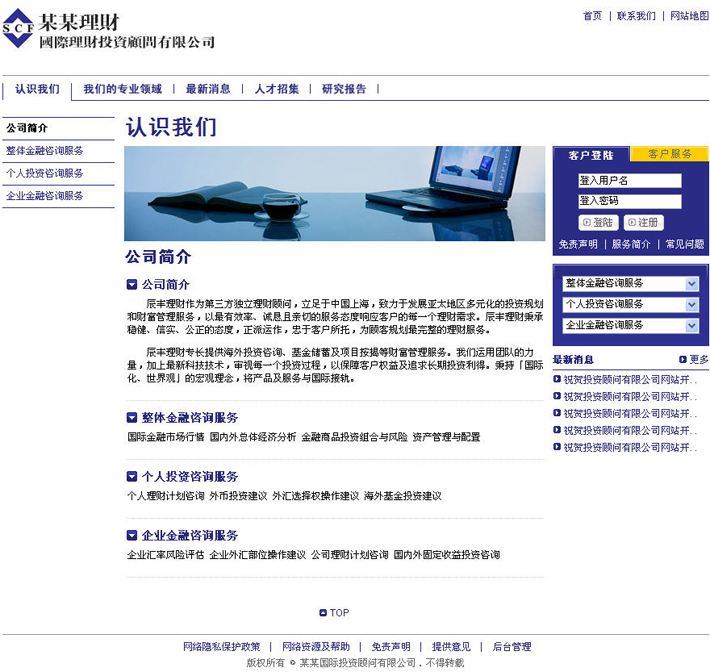The height and width of the screenshot is (672, 710).
Task: Open 提供意见 footer link
Action: click(451, 647)
